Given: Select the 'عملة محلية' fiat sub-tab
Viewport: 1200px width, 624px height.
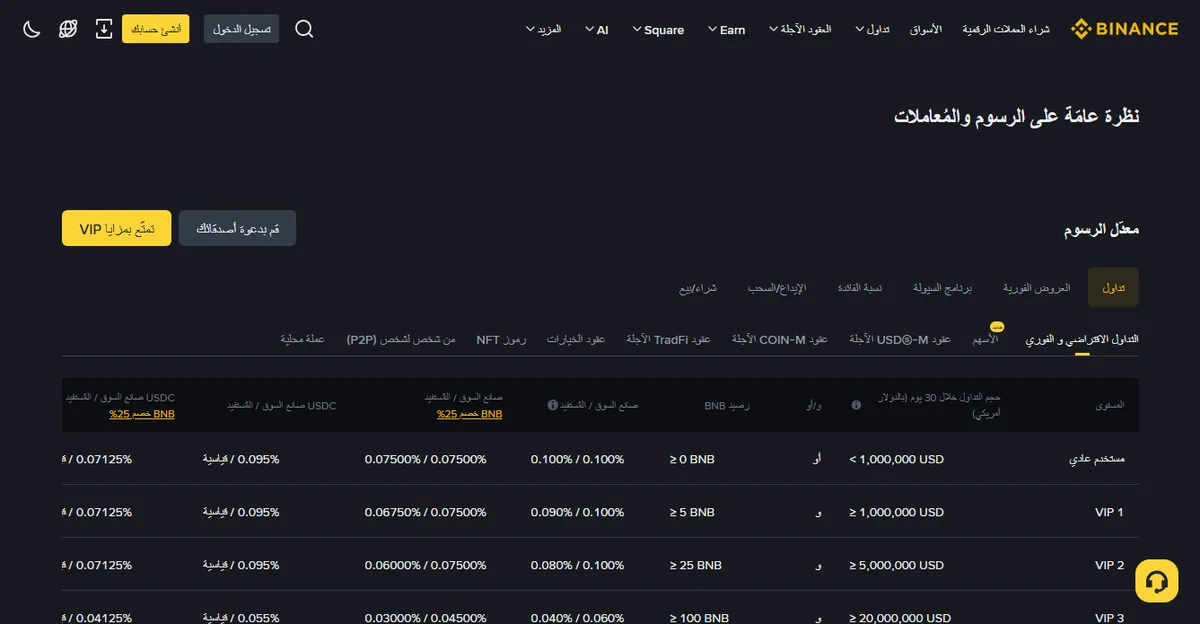Looking at the screenshot, I should pos(303,340).
